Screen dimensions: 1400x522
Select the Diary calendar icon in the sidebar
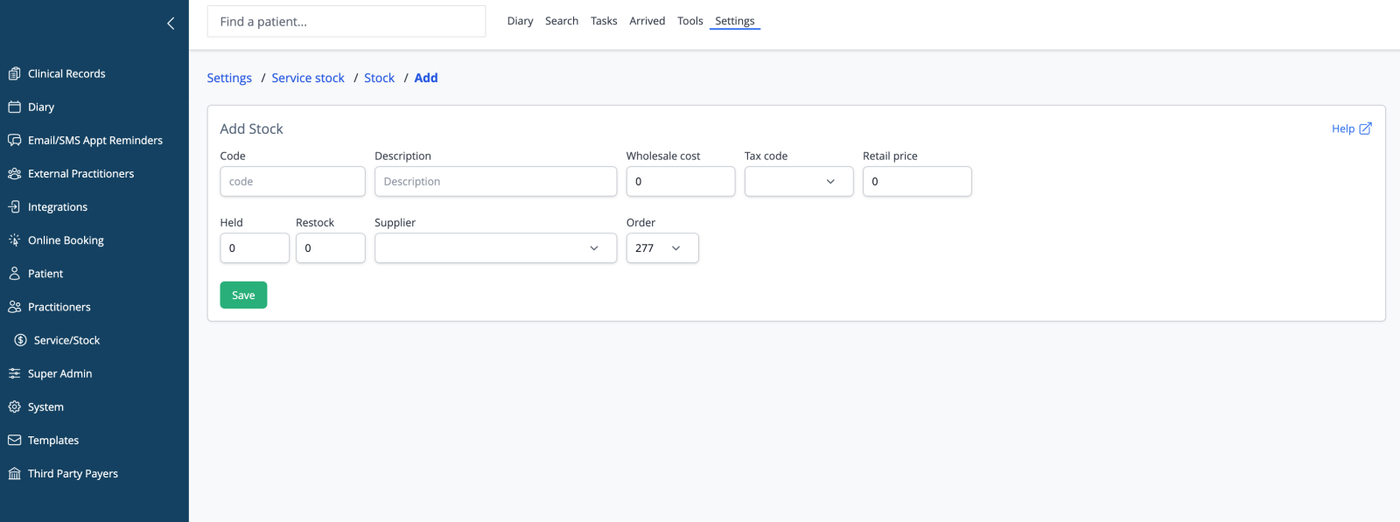click(14, 107)
